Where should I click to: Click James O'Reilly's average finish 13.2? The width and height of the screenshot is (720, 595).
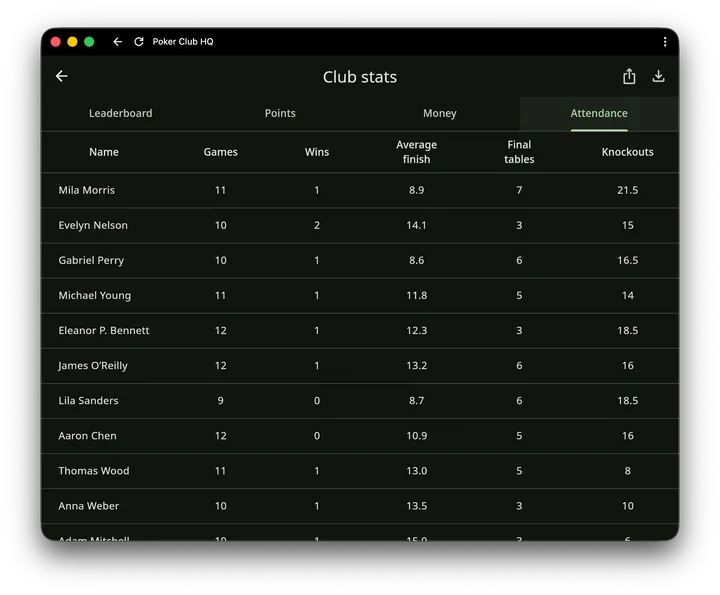[416, 366]
